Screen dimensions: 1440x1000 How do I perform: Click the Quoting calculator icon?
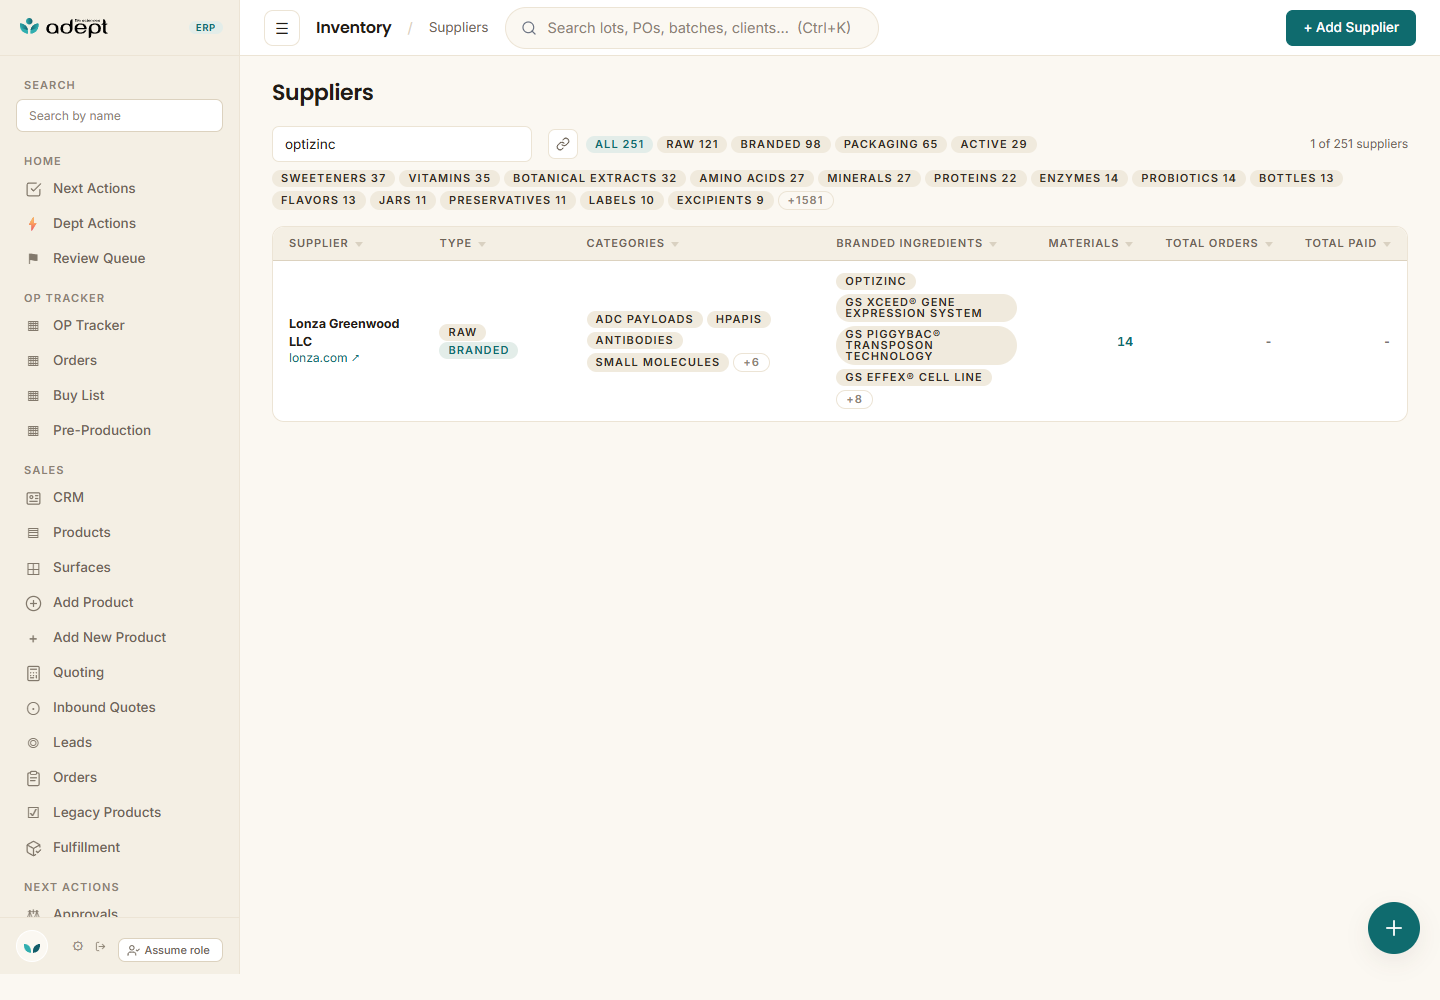click(x=33, y=673)
